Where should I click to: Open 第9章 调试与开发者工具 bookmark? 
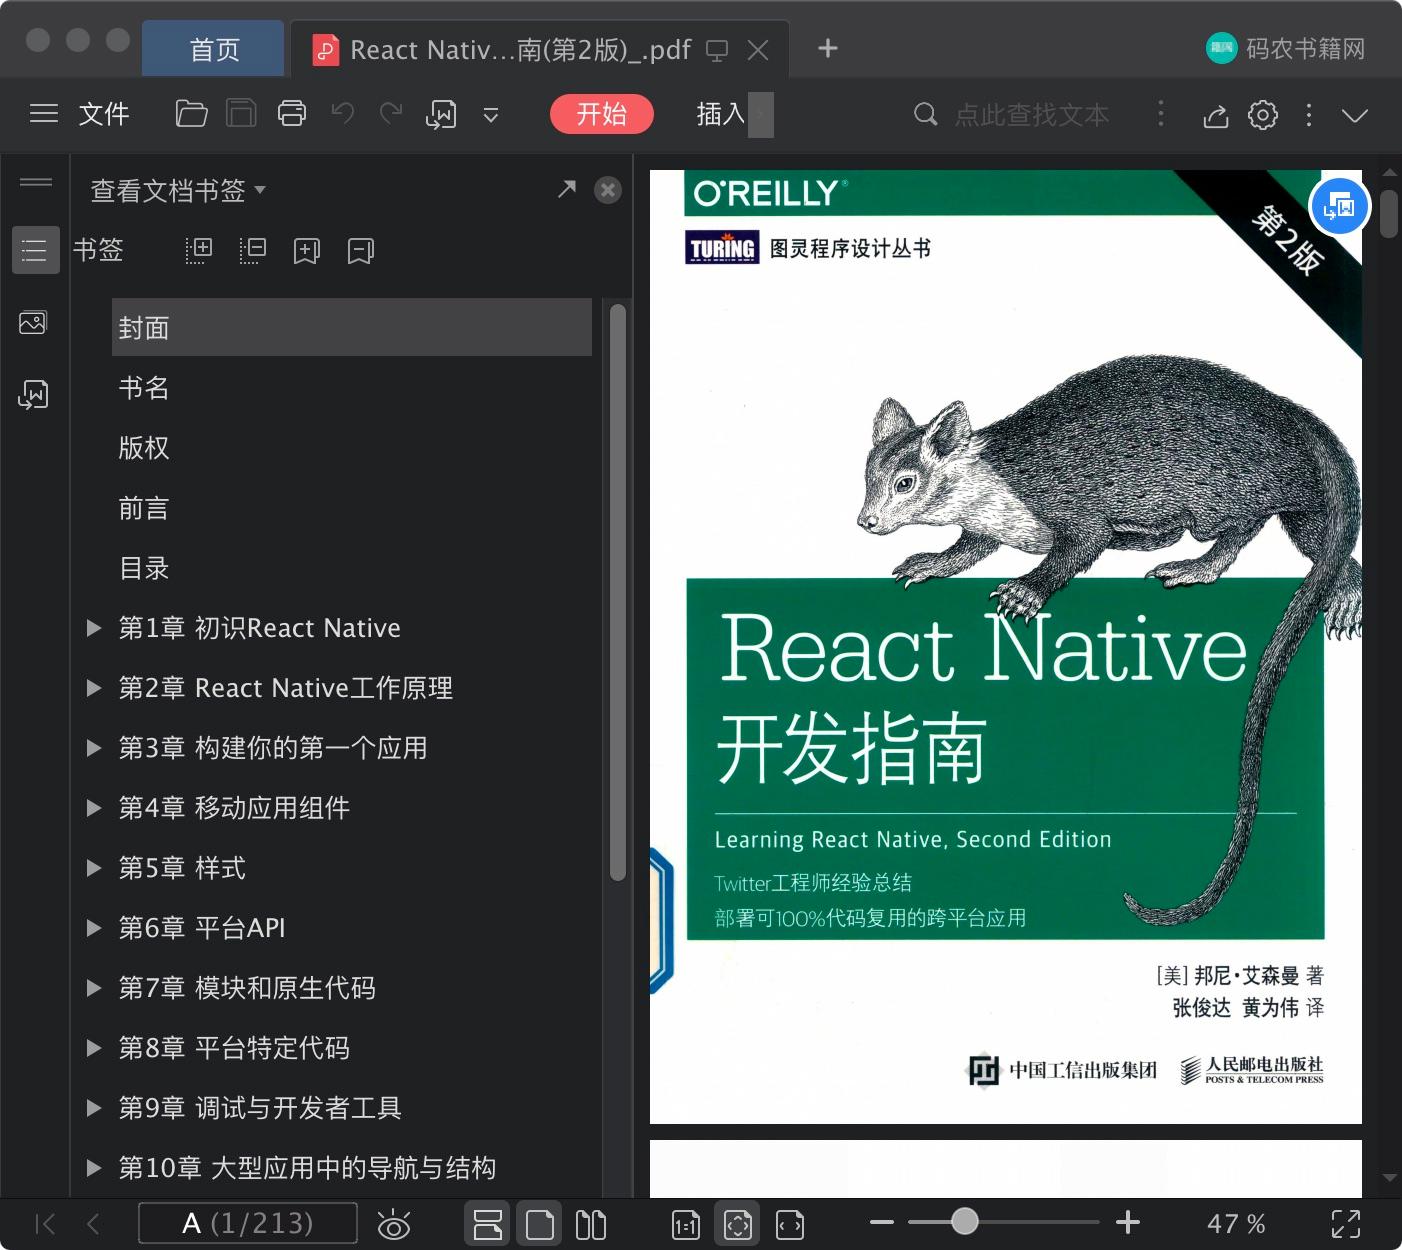coord(260,1108)
